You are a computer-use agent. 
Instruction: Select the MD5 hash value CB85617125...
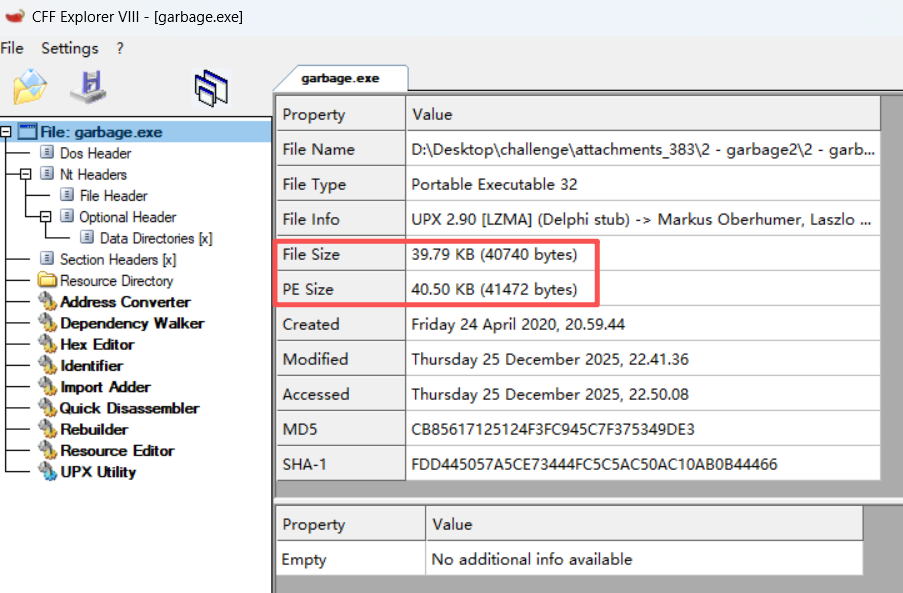point(643,429)
